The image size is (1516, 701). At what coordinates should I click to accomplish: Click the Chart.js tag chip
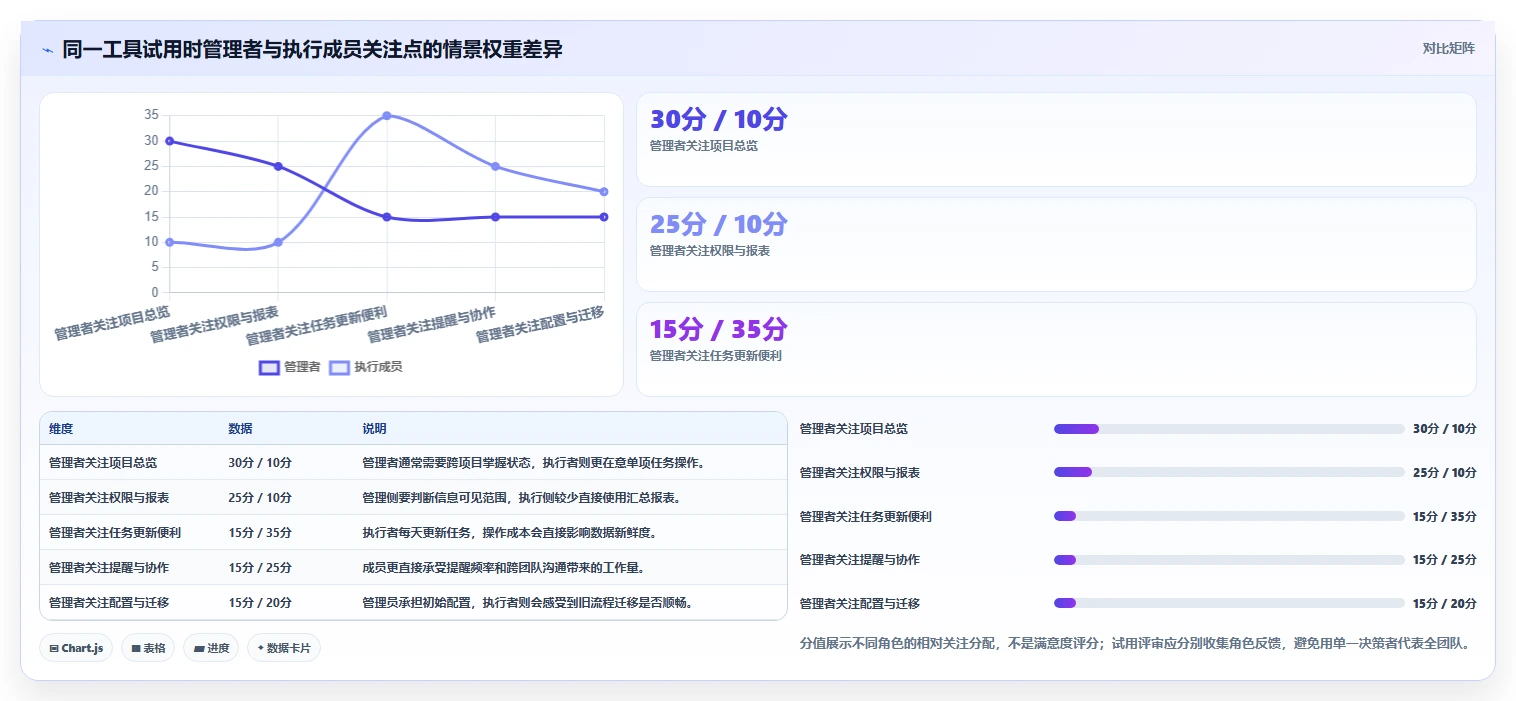(x=76, y=648)
